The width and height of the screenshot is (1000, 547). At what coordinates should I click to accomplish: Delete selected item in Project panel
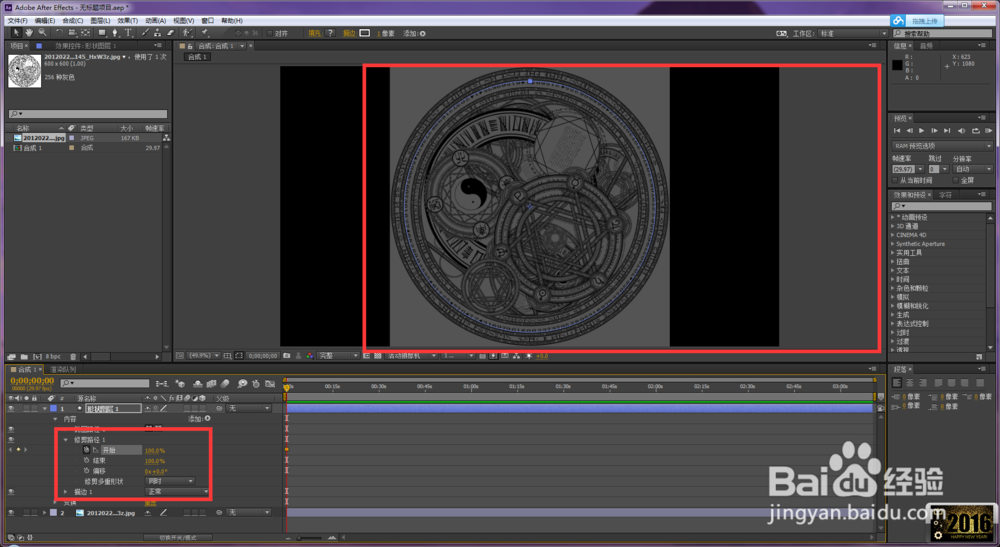(73, 357)
